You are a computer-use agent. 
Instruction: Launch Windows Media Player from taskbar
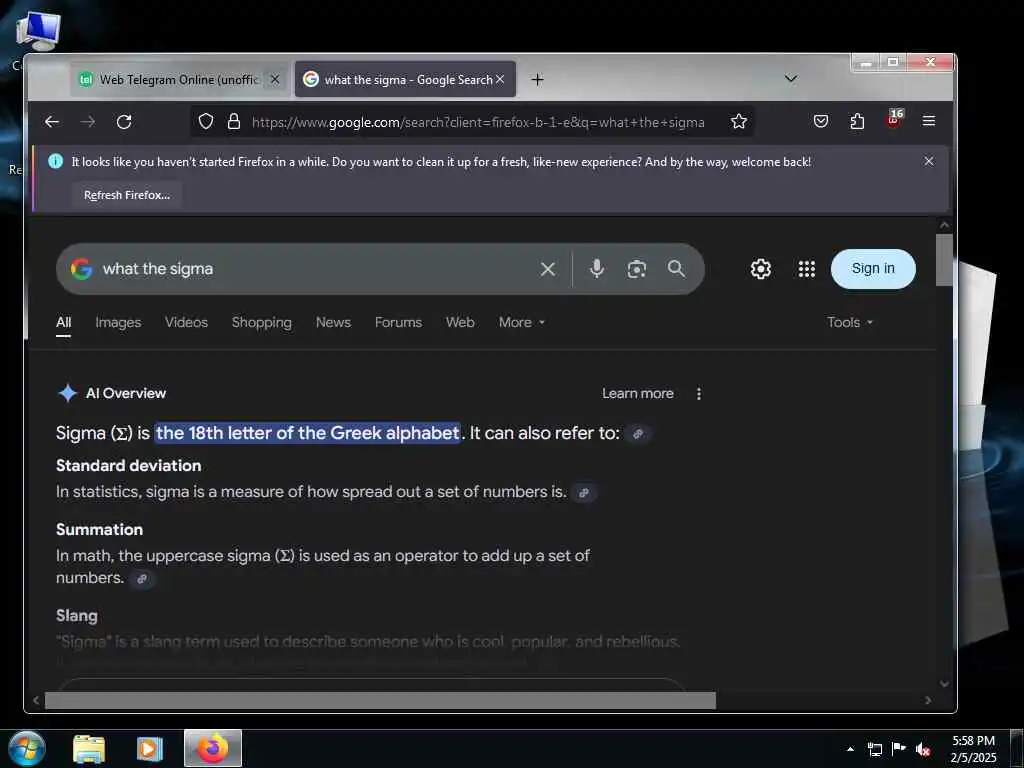pyautogui.click(x=150, y=749)
